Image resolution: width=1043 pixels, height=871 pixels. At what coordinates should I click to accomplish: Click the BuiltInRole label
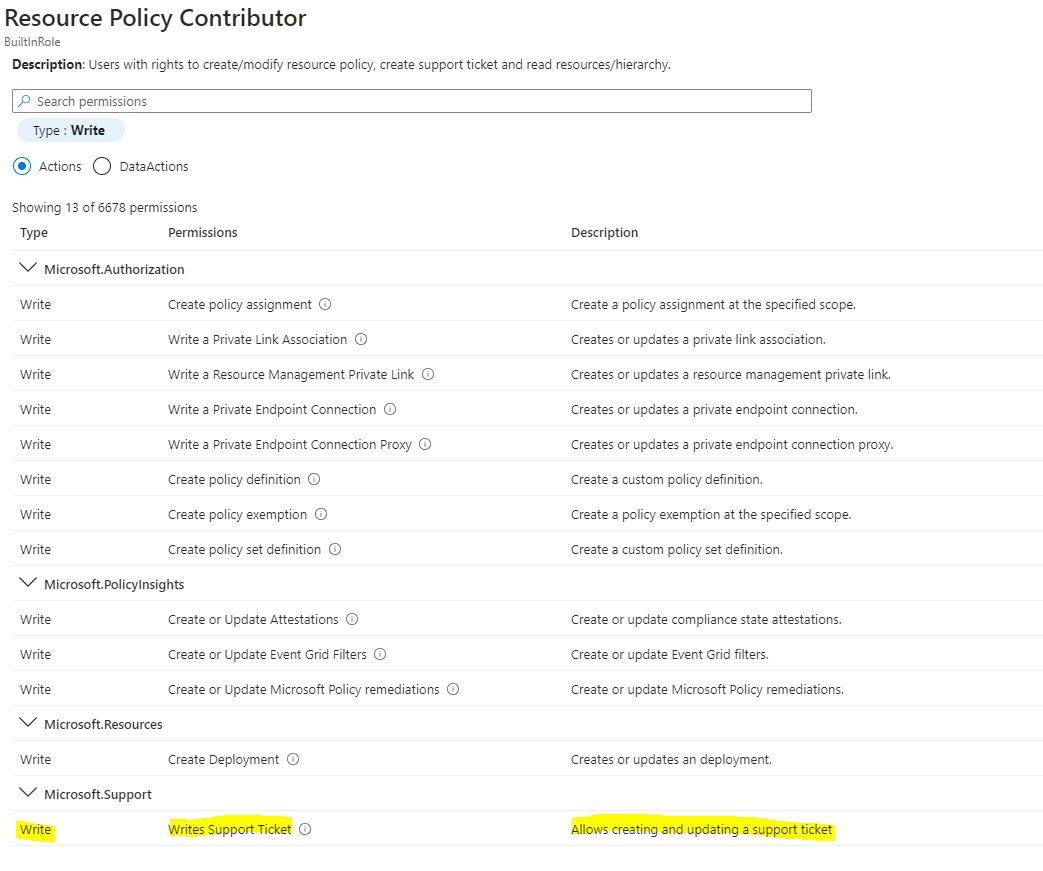coord(32,42)
